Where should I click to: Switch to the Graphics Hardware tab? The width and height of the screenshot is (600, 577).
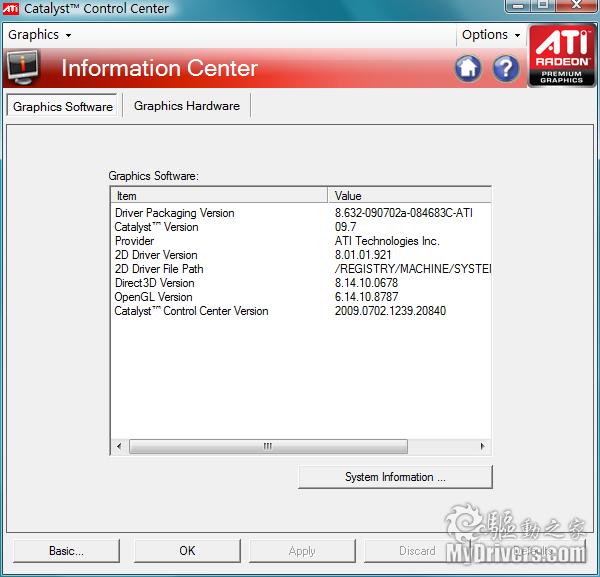(x=187, y=106)
